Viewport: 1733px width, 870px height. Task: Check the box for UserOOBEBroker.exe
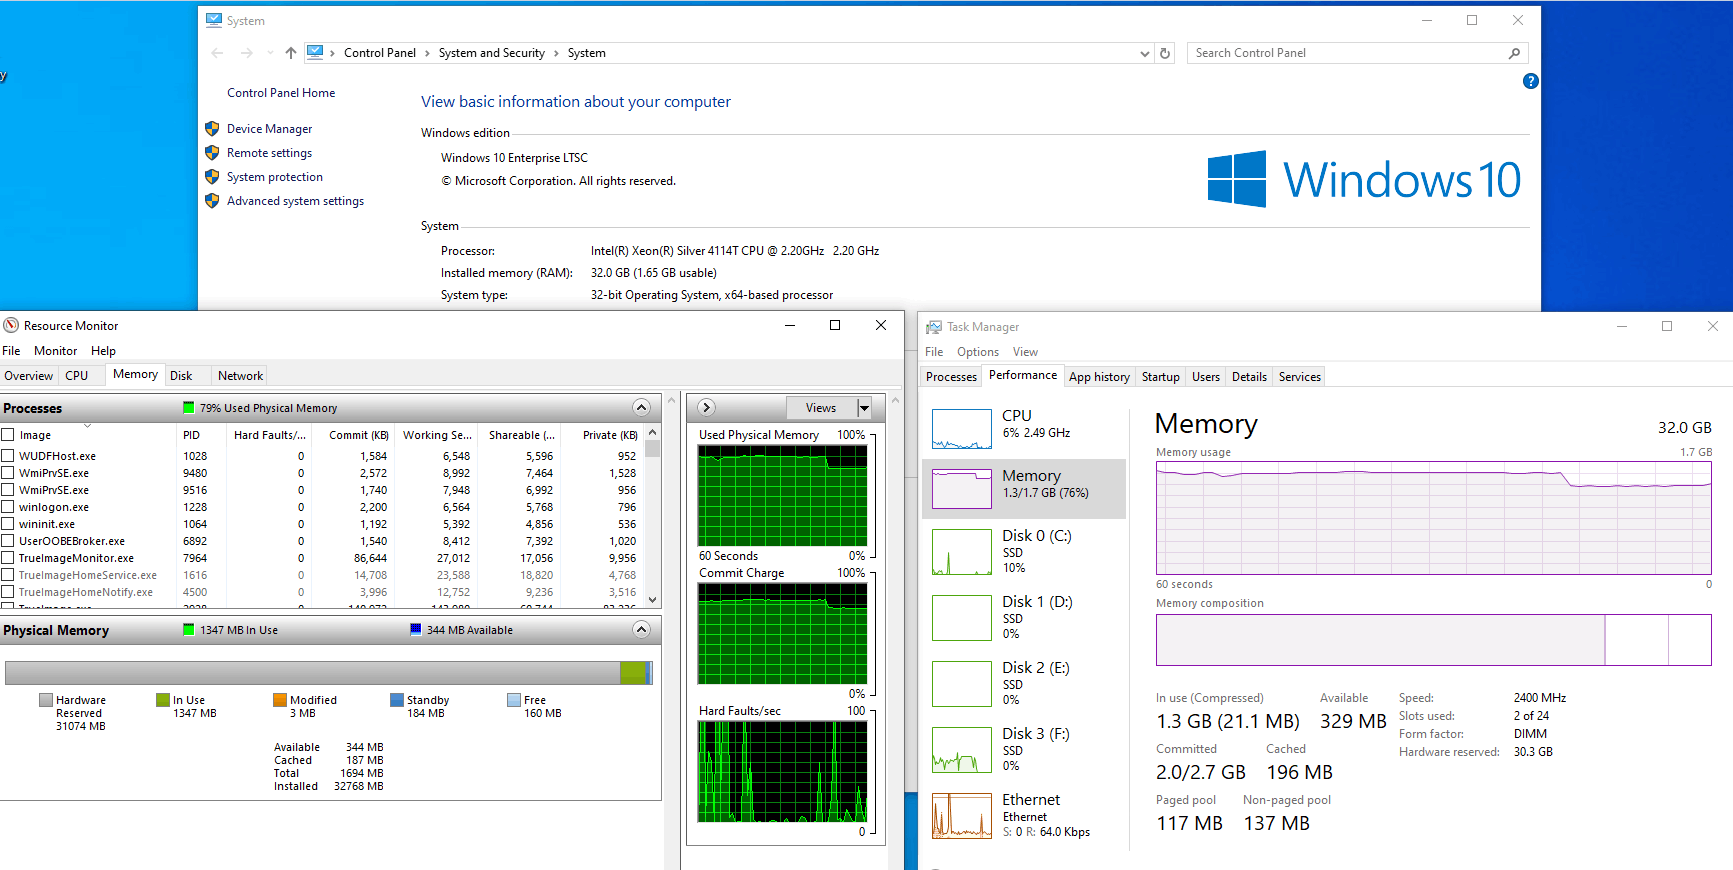pyautogui.click(x=8, y=541)
